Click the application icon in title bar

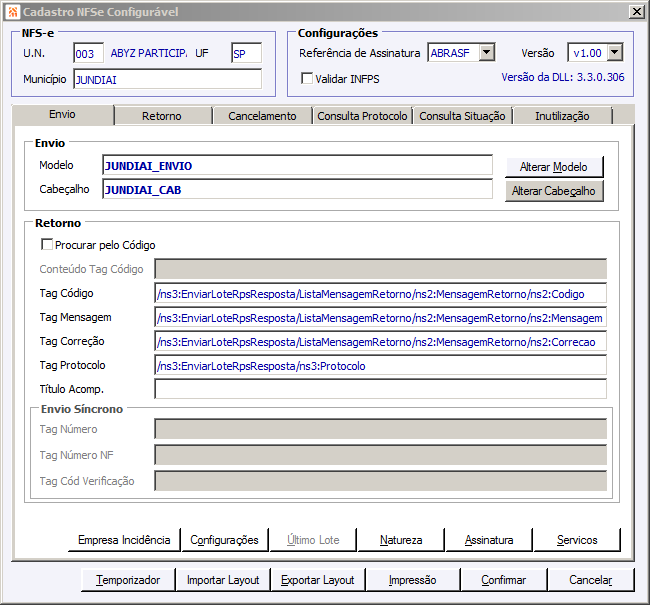(13, 12)
